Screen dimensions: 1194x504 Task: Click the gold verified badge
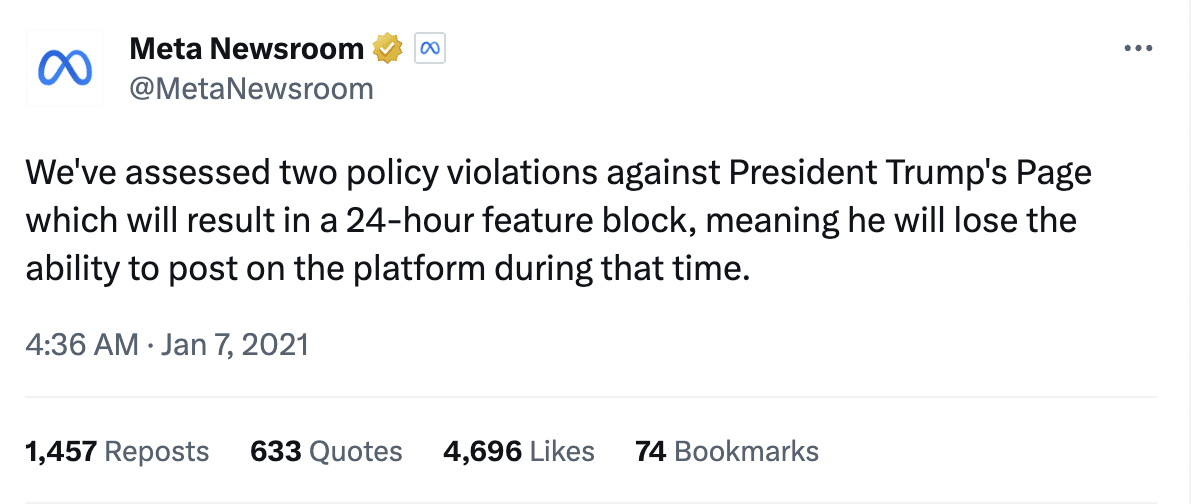point(387,48)
